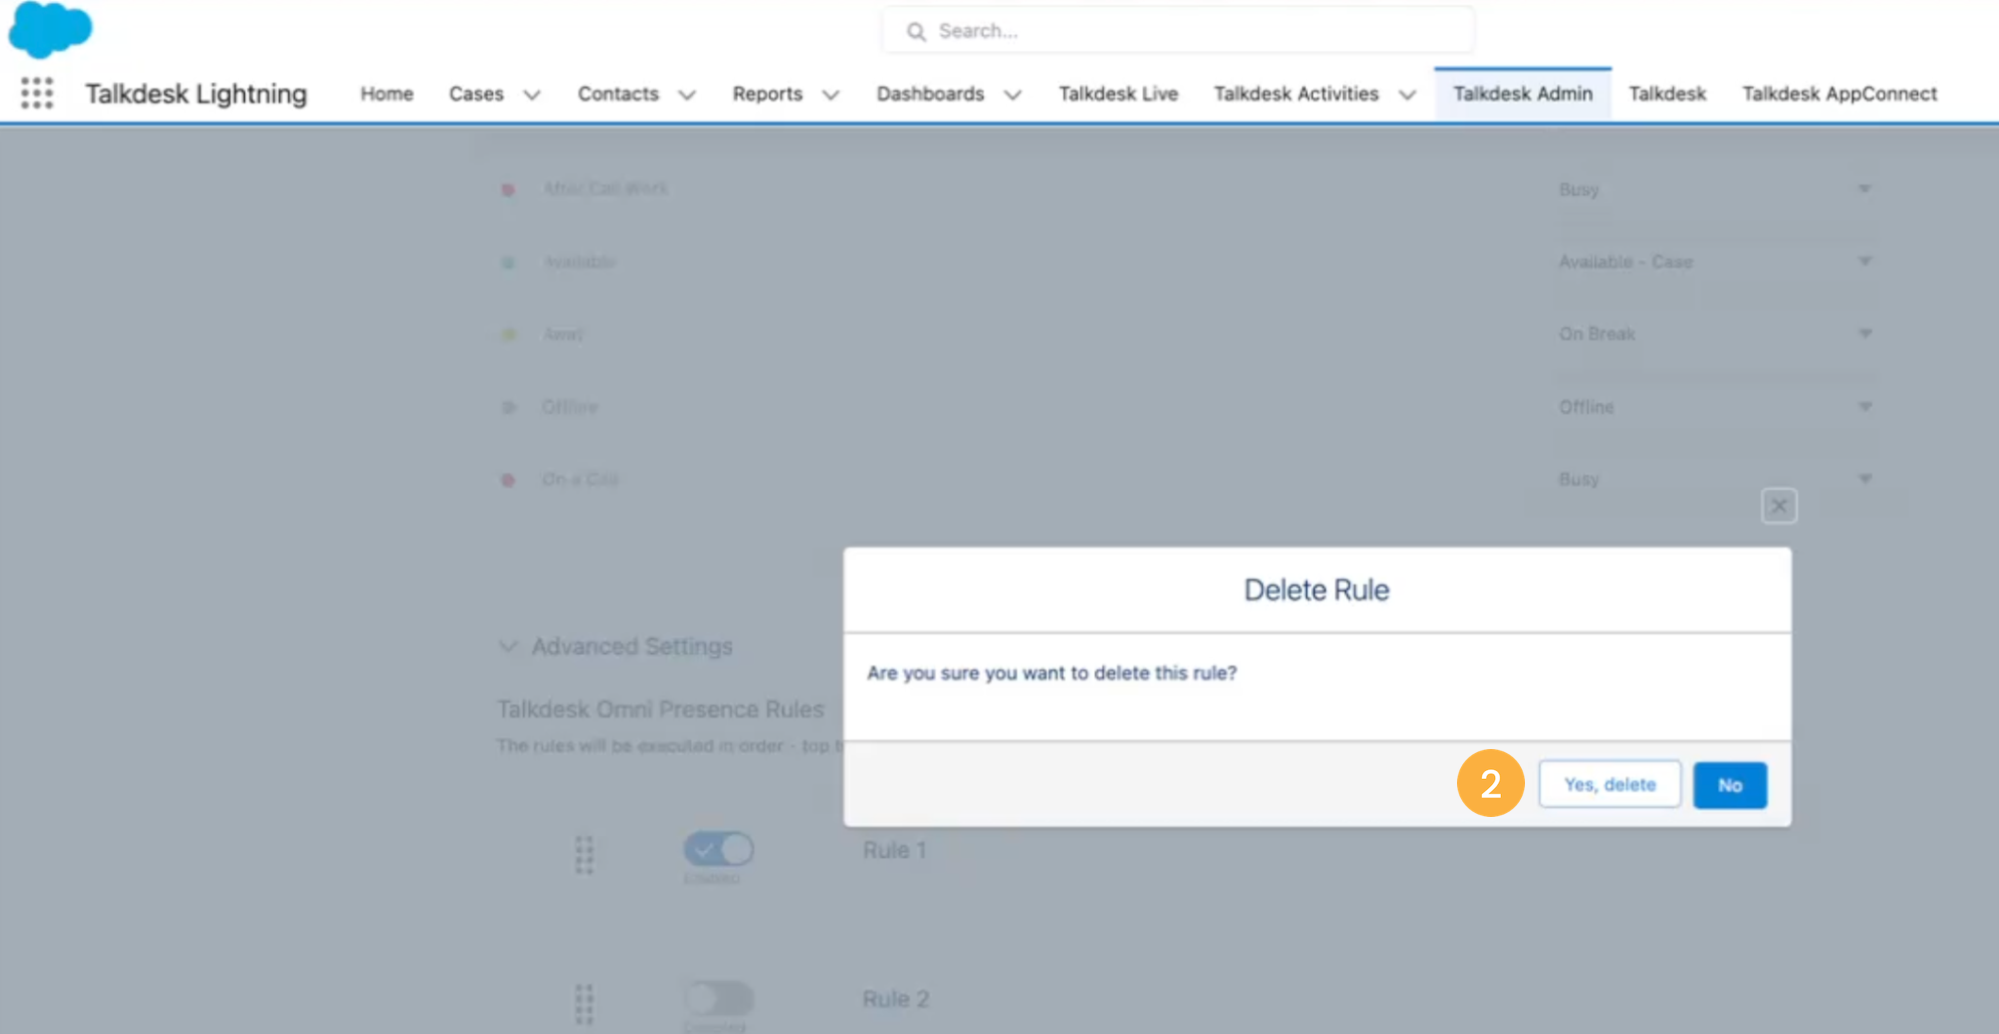Click the search magnifier icon
The height and width of the screenshot is (1034, 1999).
pos(916,32)
